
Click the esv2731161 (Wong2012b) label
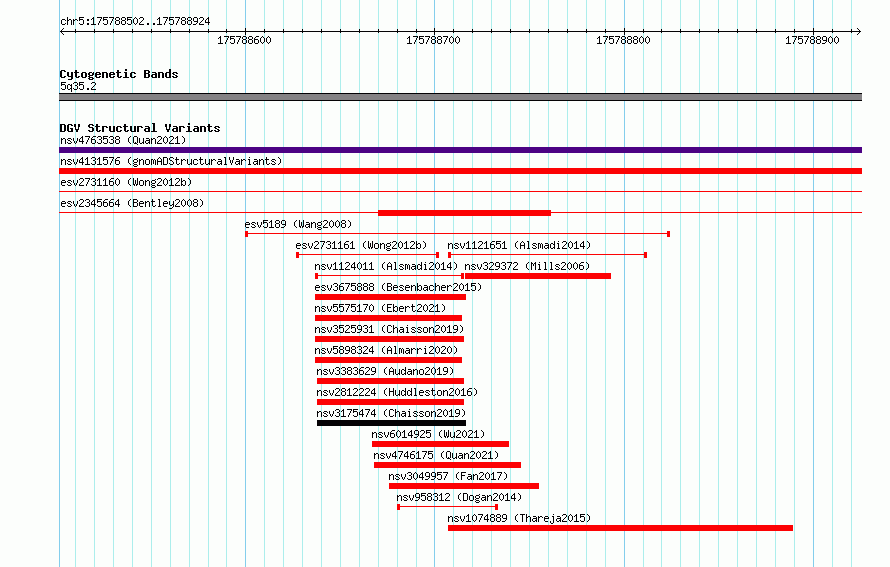click(361, 245)
